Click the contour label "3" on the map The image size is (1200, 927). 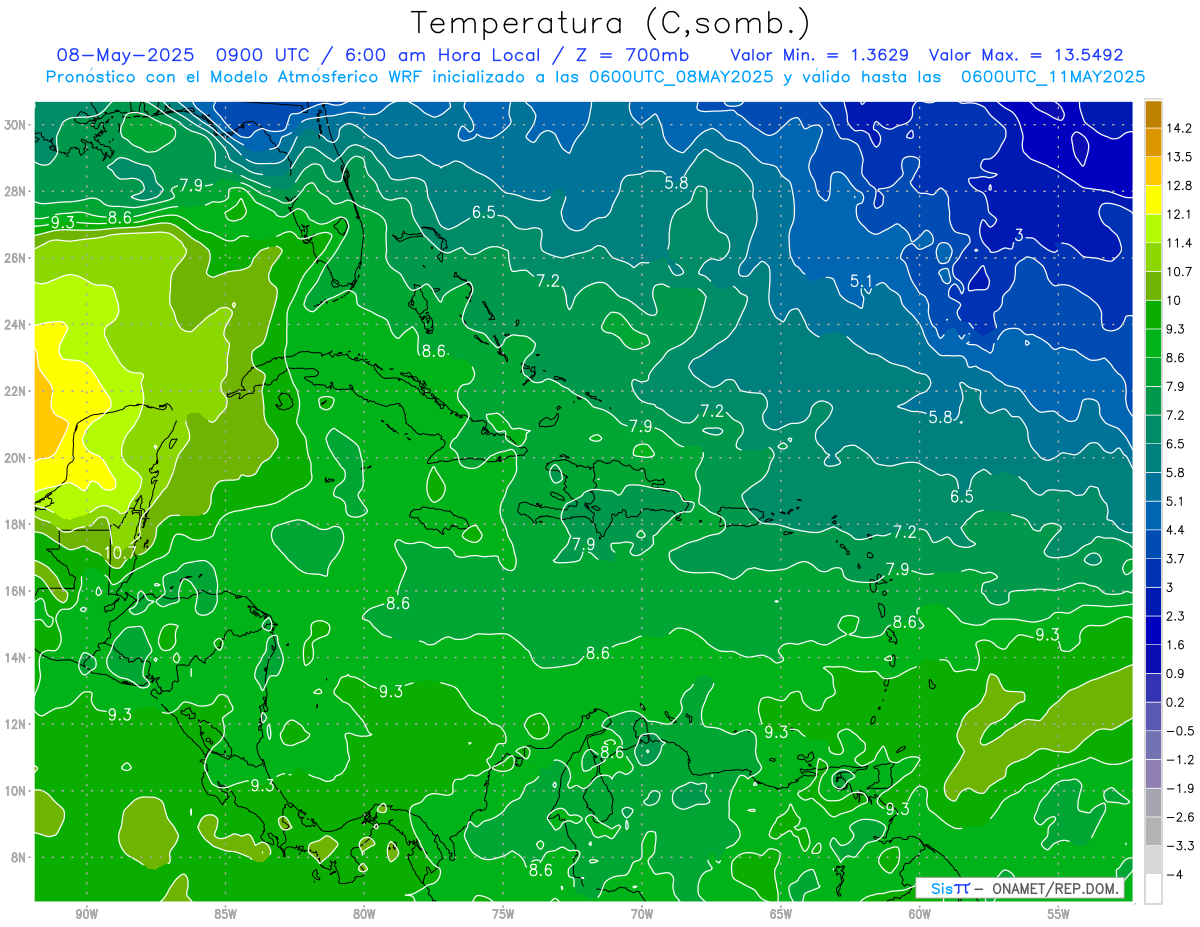coord(1018,235)
